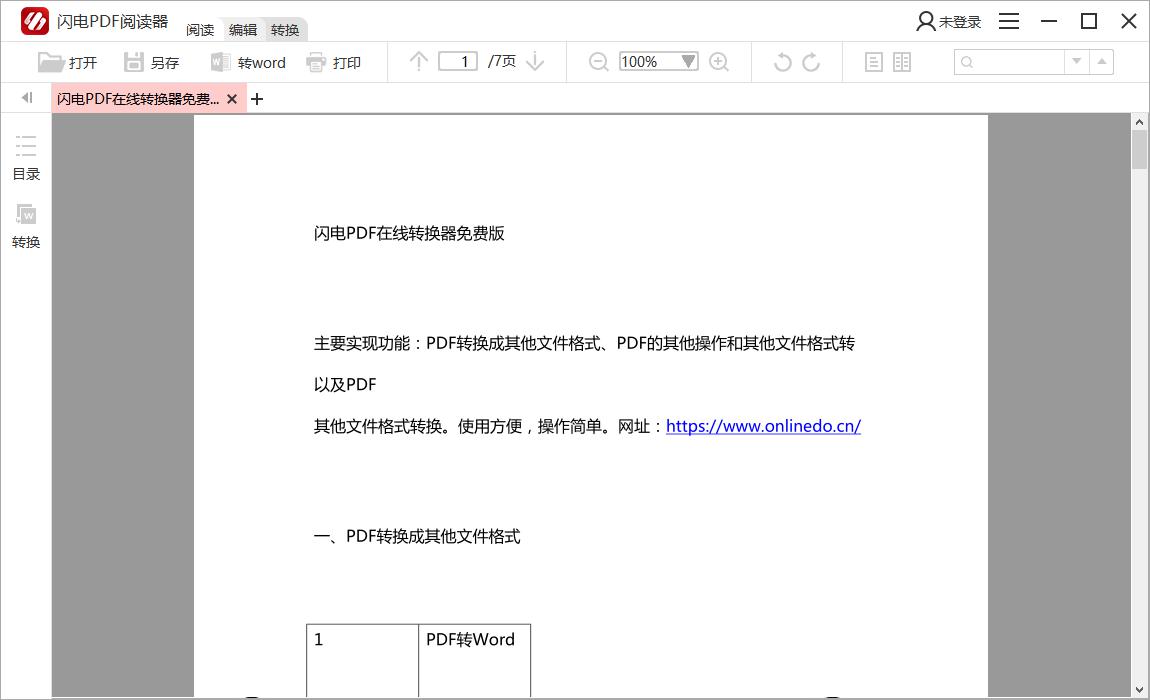The height and width of the screenshot is (700, 1150).
Task: Close the open document tab
Action: coord(232,99)
